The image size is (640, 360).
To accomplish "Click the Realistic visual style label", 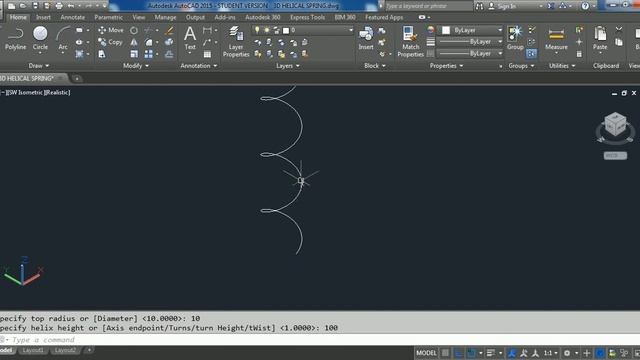I will (57, 93).
